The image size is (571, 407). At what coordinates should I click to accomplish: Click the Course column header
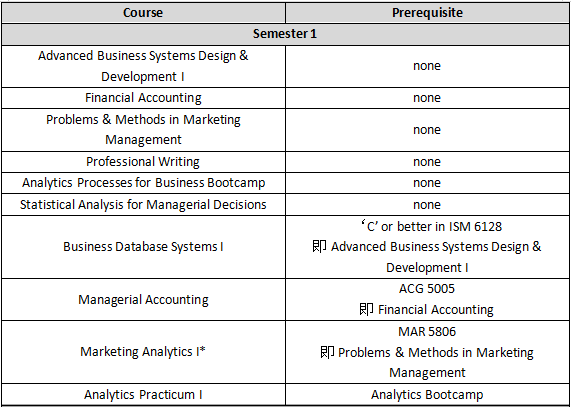pos(143,13)
